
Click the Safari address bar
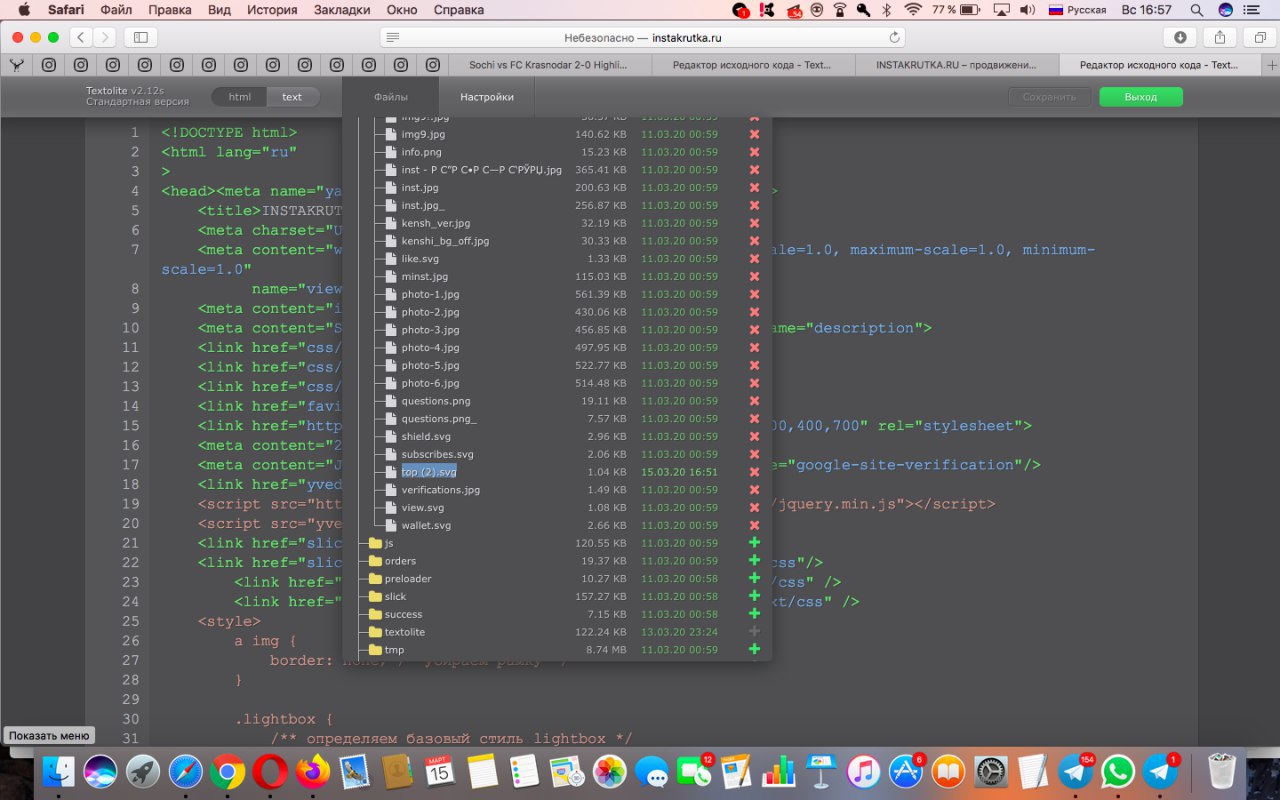point(642,37)
